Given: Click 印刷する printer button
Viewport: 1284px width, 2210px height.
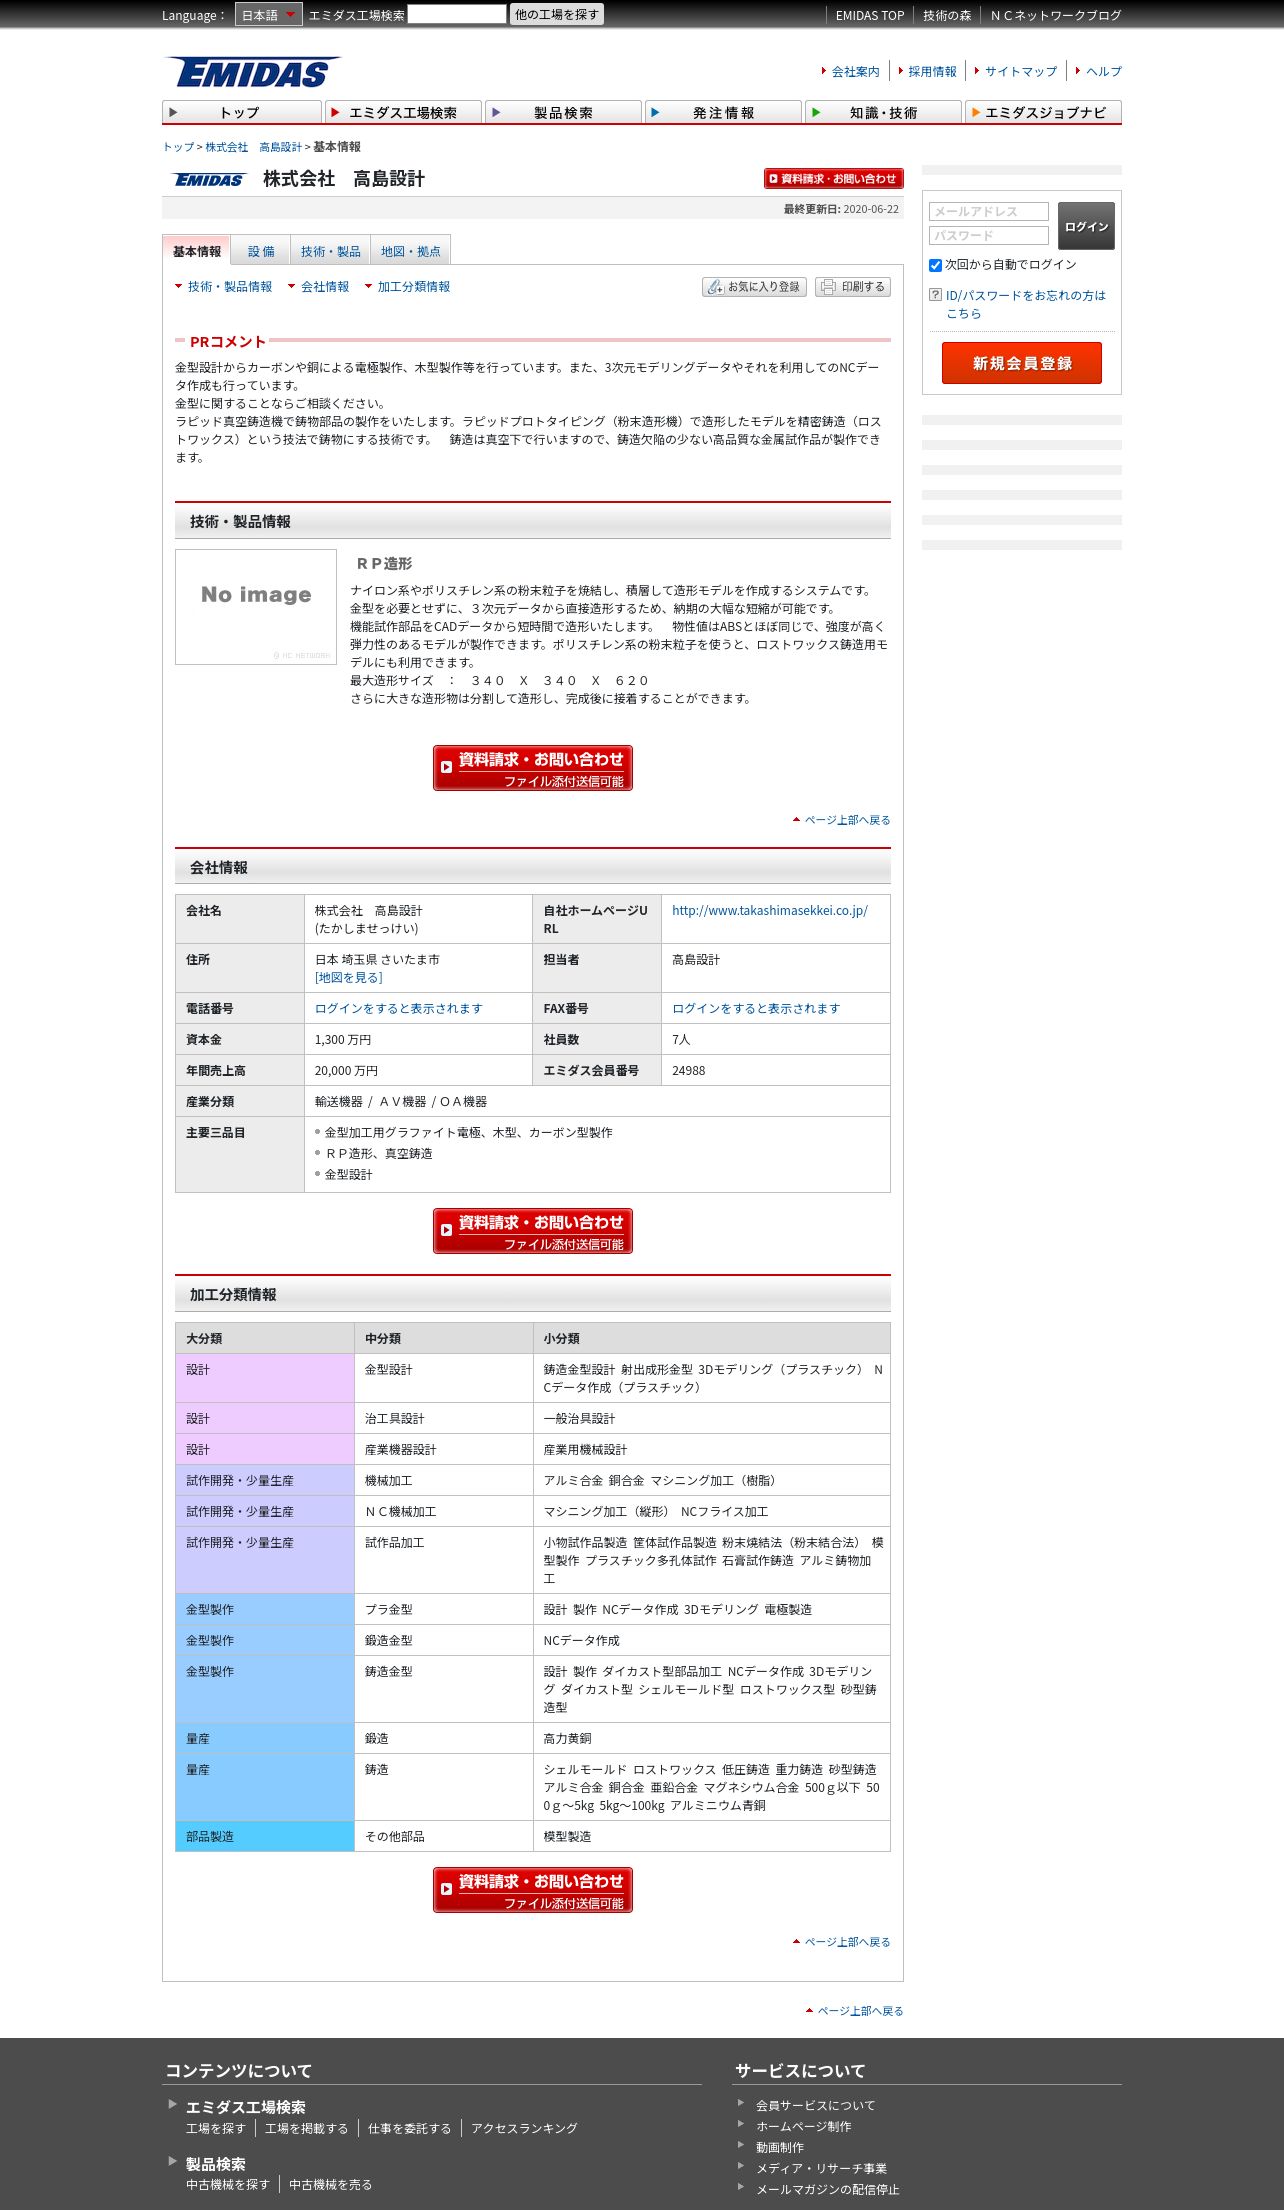Looking at the screenshot, I should point(853,287).
